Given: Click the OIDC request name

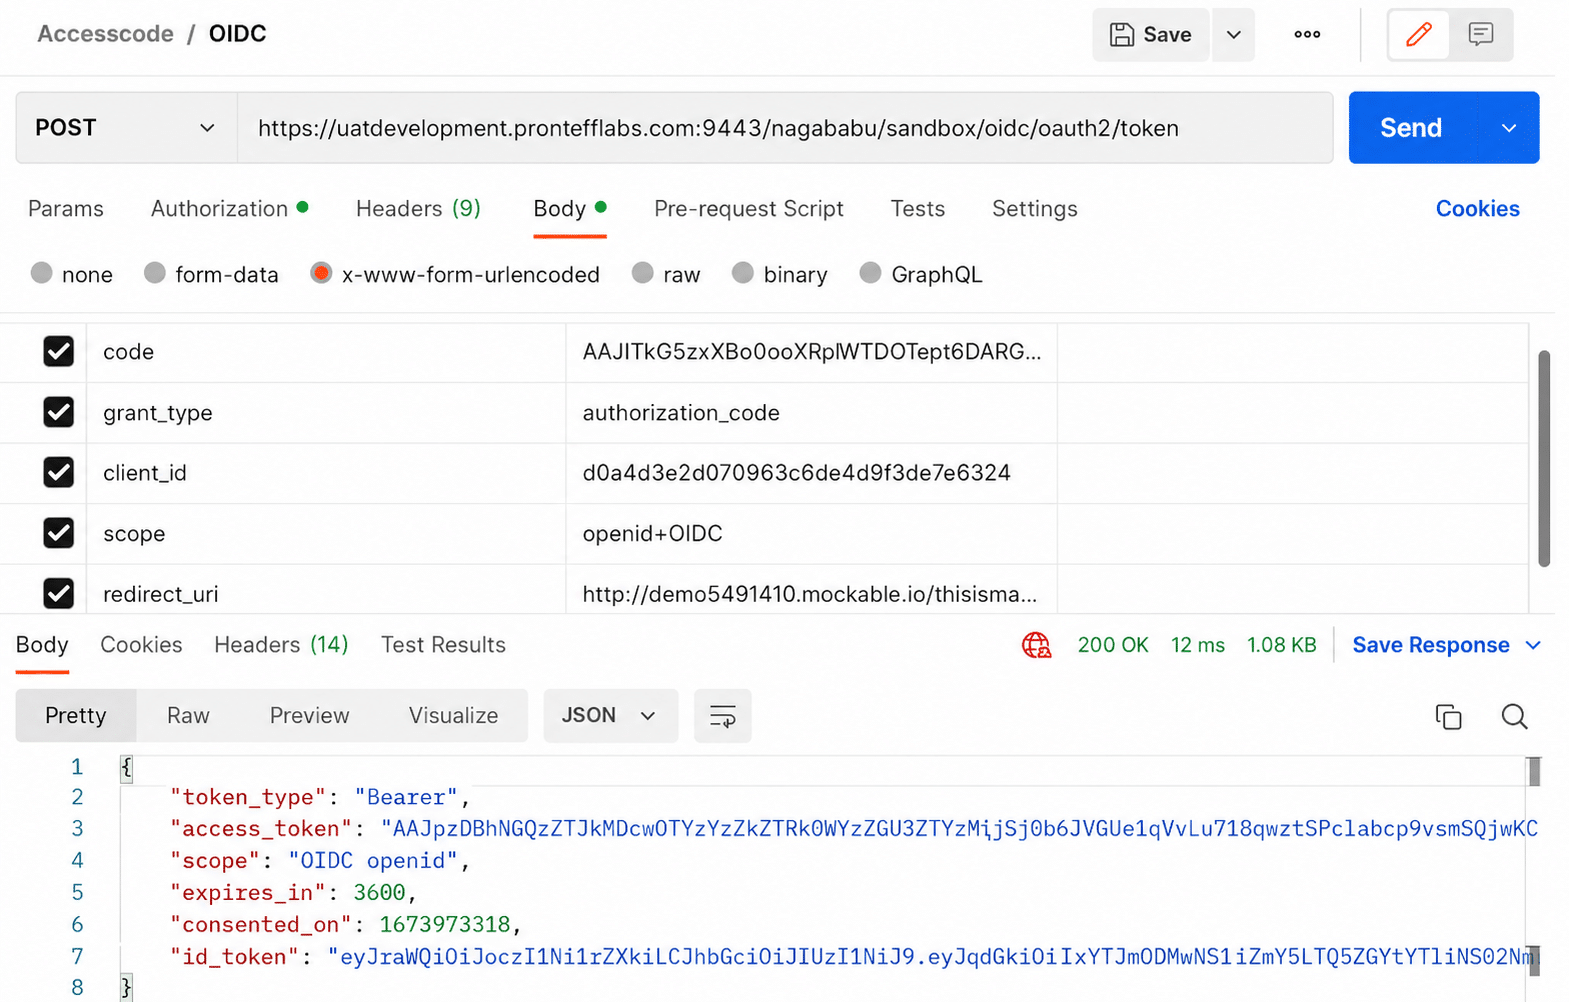Looking at the screenshot, I should pyautogui.click(x=238, y=34).
